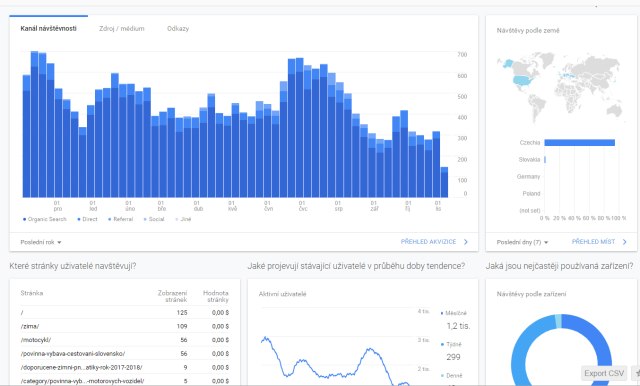This screenshot has height=386, width=640.
Task: Open the Poslední rok date range dropdown
Action: tap(41, 242)
